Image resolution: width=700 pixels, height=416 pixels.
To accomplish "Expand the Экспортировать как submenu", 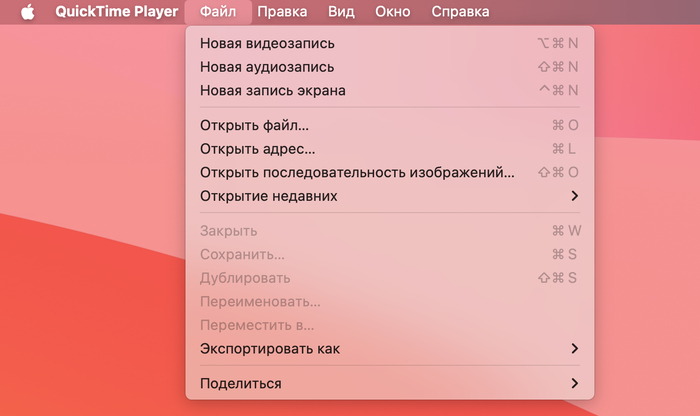I will (270, 349).
